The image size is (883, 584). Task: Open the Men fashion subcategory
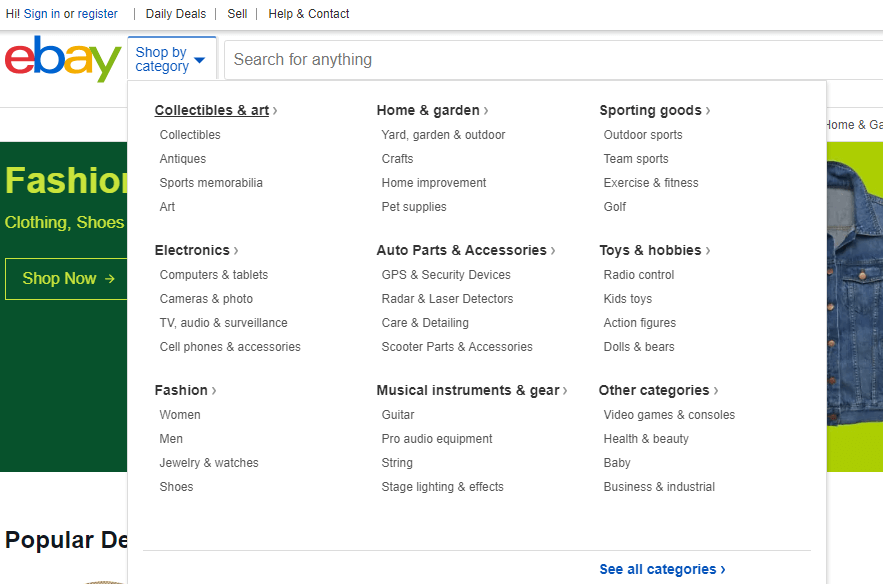(171, 439)
